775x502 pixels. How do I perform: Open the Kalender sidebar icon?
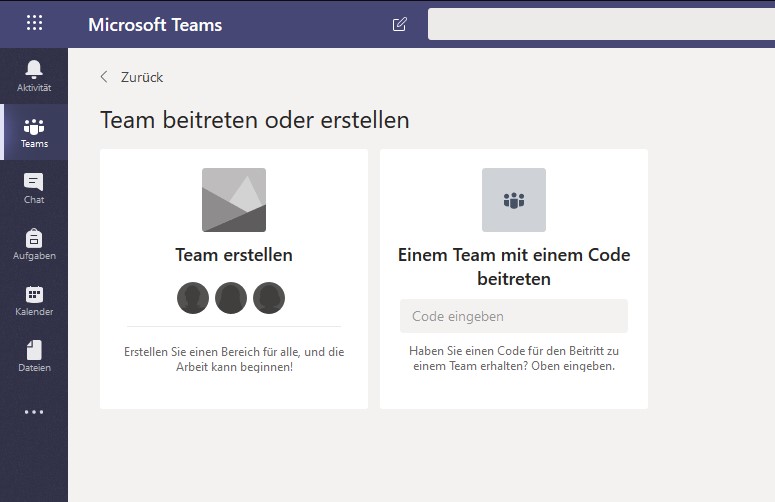point(34,300)
